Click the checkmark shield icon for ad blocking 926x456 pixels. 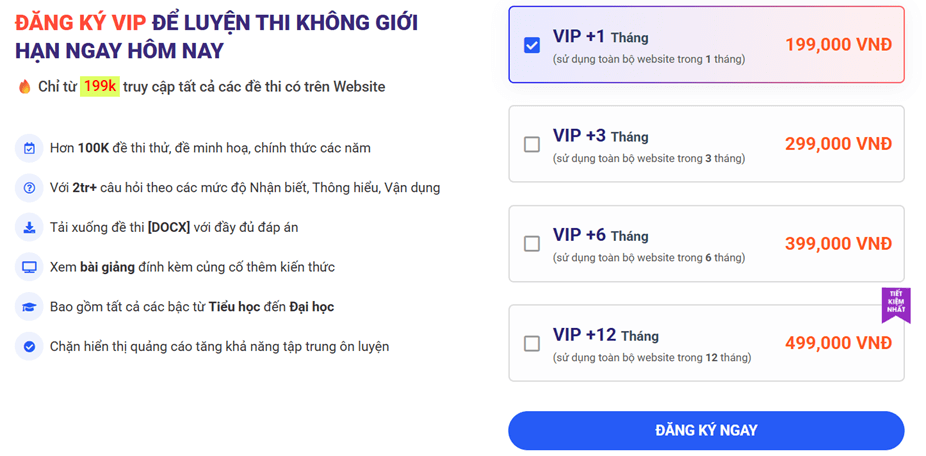click(29, 347)
